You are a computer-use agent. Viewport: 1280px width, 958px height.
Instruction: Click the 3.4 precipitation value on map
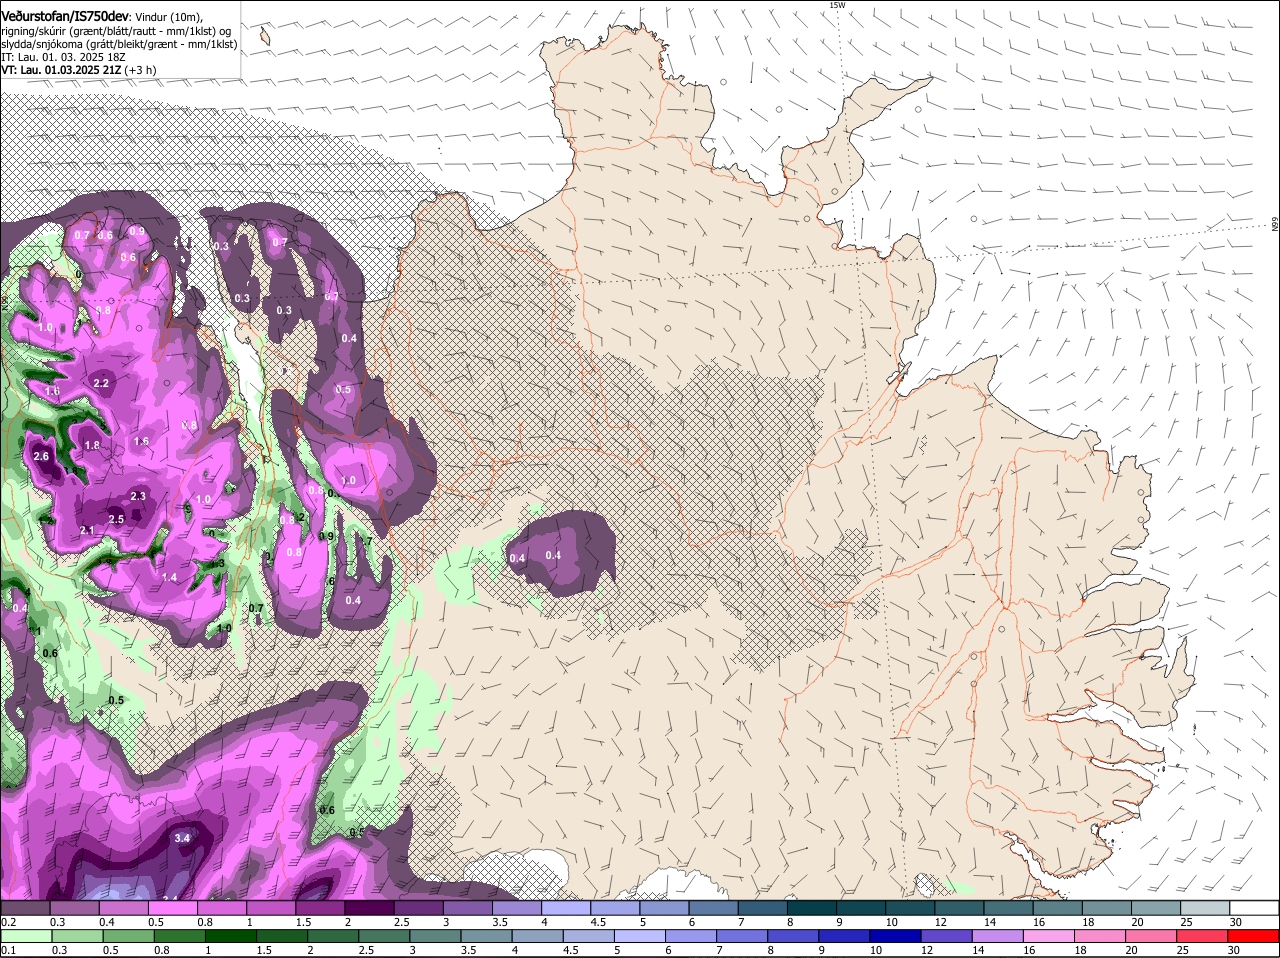pos(182,838)
